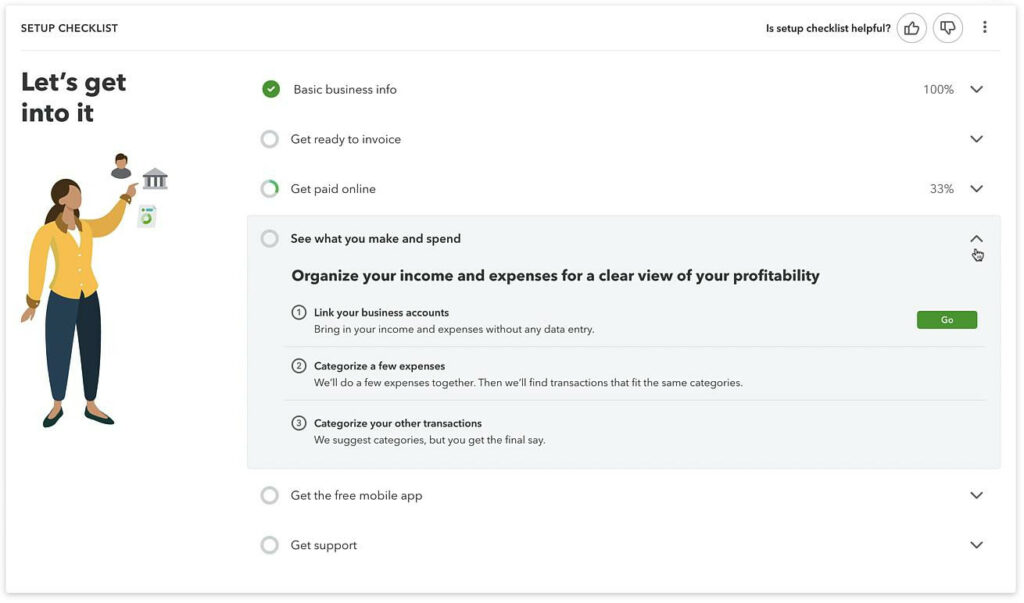Click the thumbs up feedback icon

pos(911,27)
